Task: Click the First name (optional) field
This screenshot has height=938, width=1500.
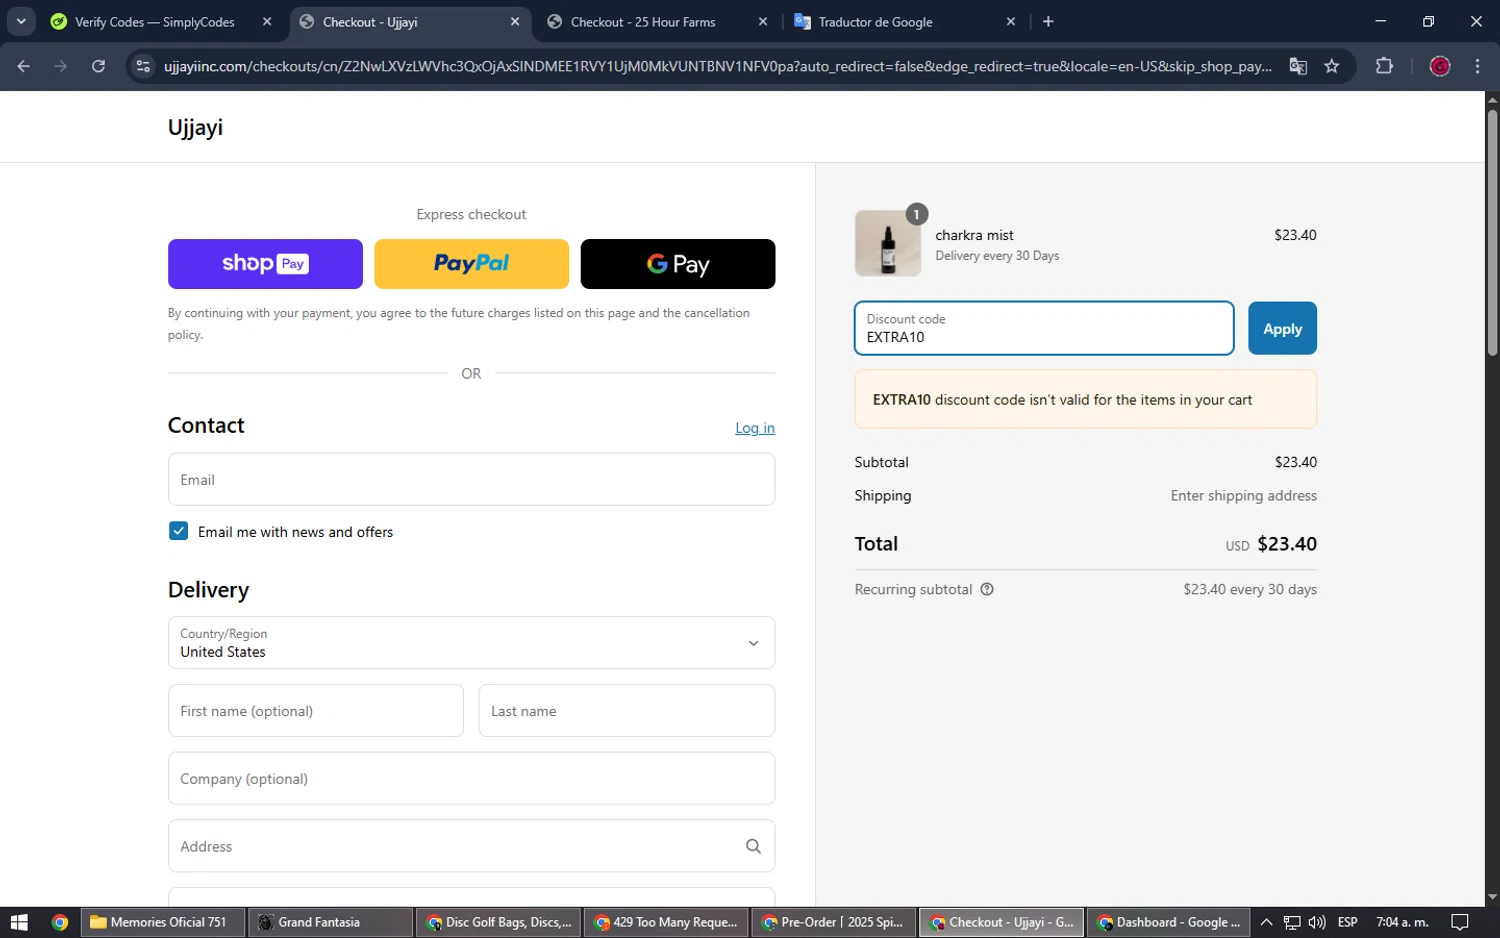Action: pyautogui.click(x=315, y=711)
